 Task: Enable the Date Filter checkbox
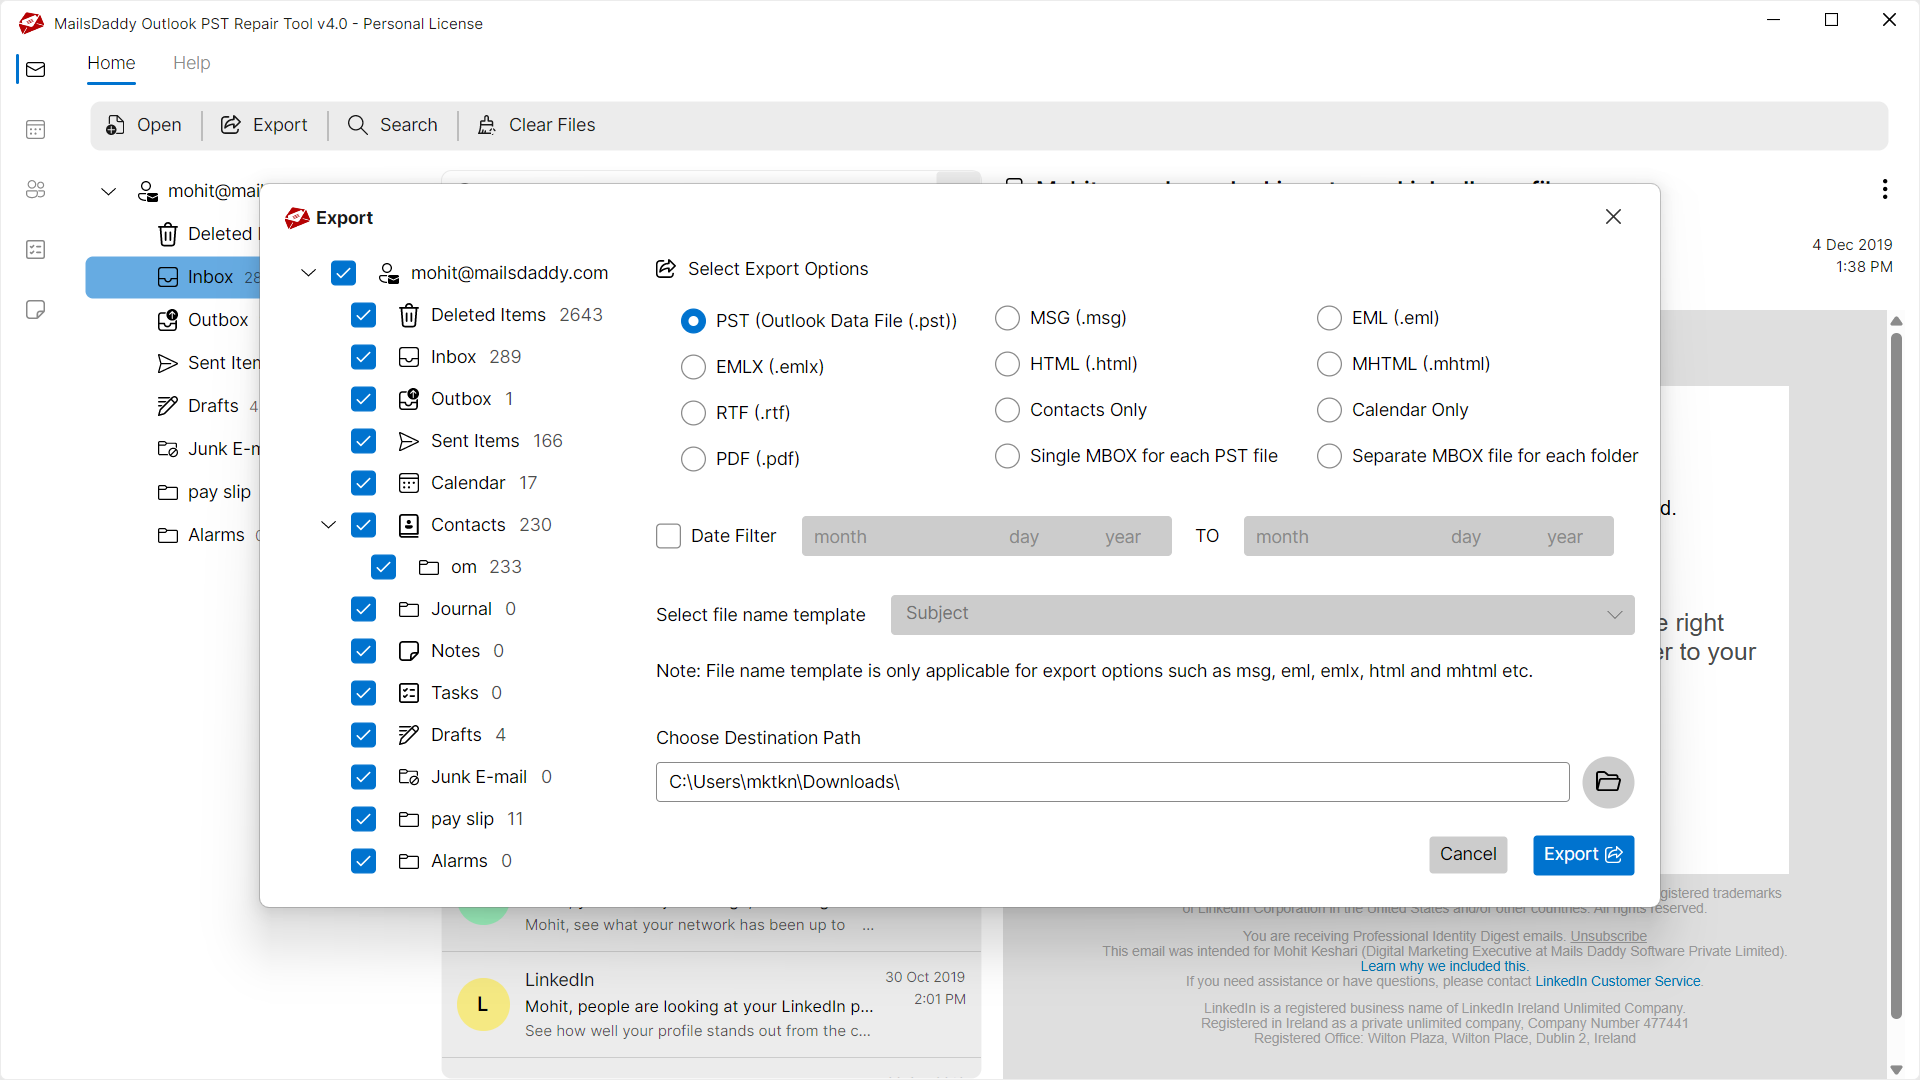pyautogui.click(x=669, y=536)
